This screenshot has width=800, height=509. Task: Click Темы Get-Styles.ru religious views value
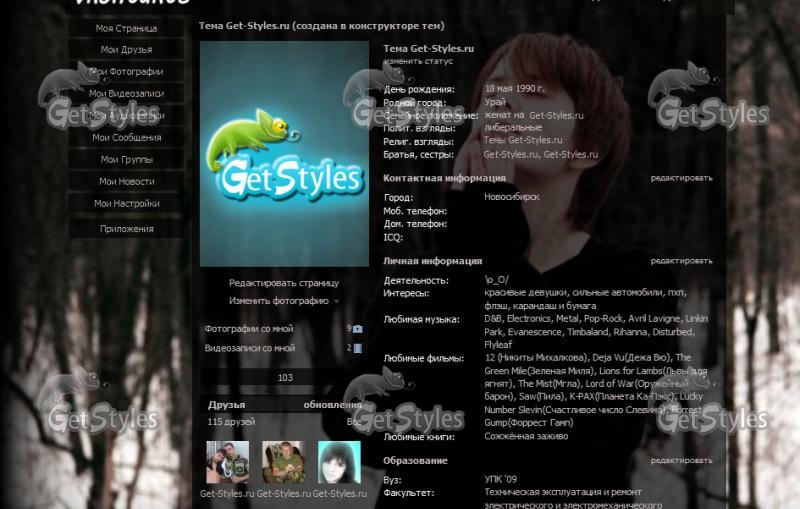point(523,140)
